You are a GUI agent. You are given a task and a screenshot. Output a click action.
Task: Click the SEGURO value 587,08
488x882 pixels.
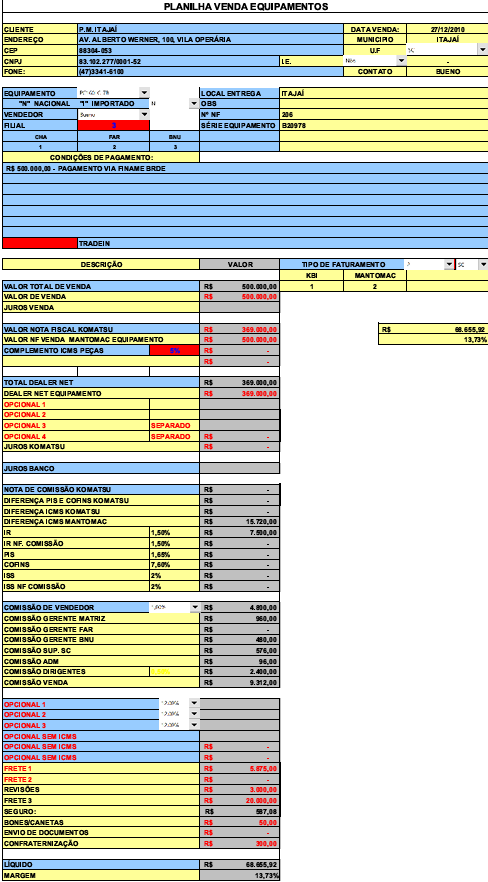[240, 811]
